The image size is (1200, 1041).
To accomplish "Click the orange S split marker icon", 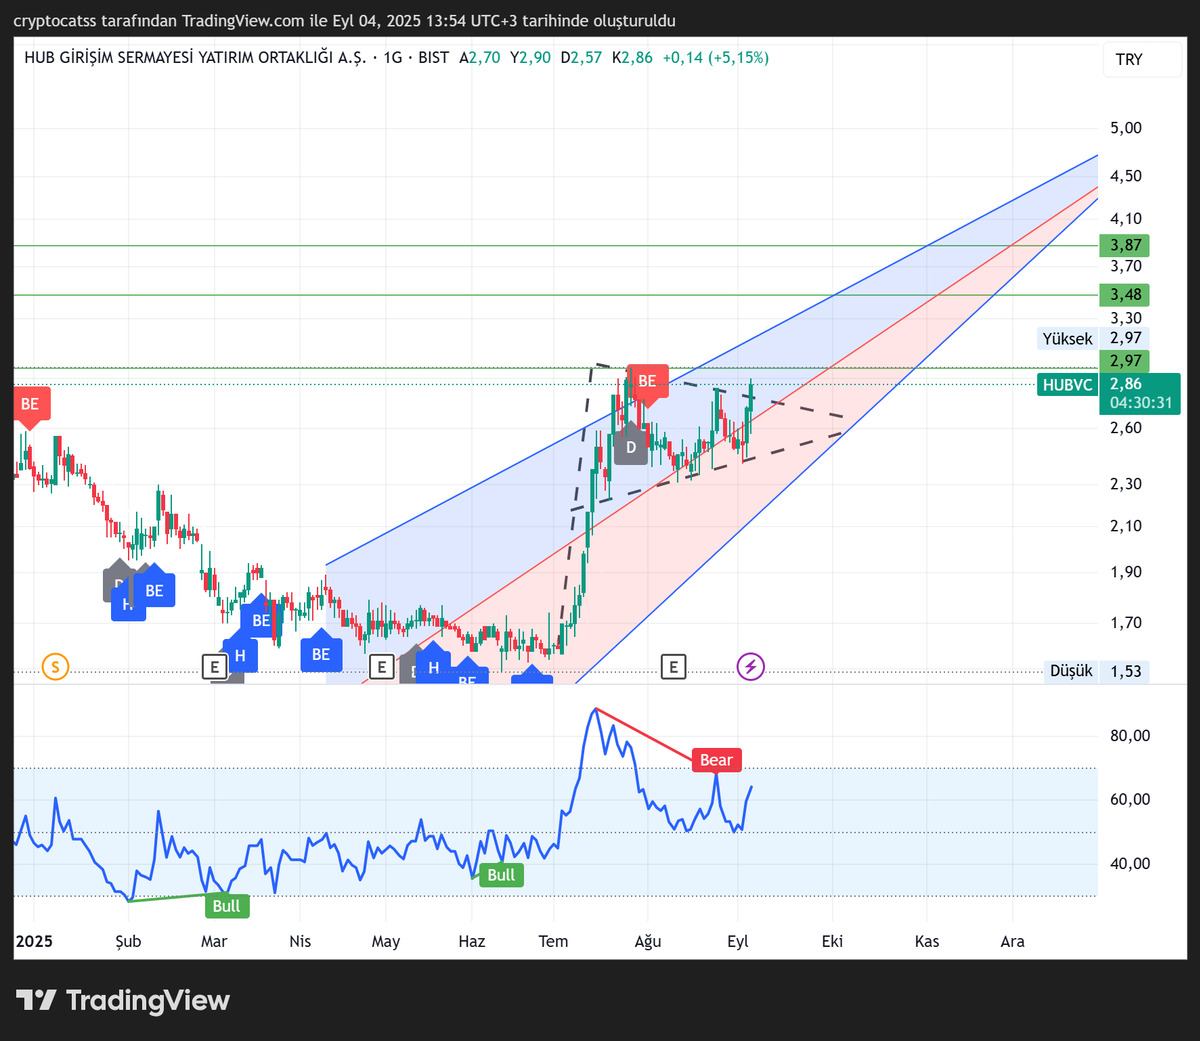I will pyautogui.click(x=55, y=666).
